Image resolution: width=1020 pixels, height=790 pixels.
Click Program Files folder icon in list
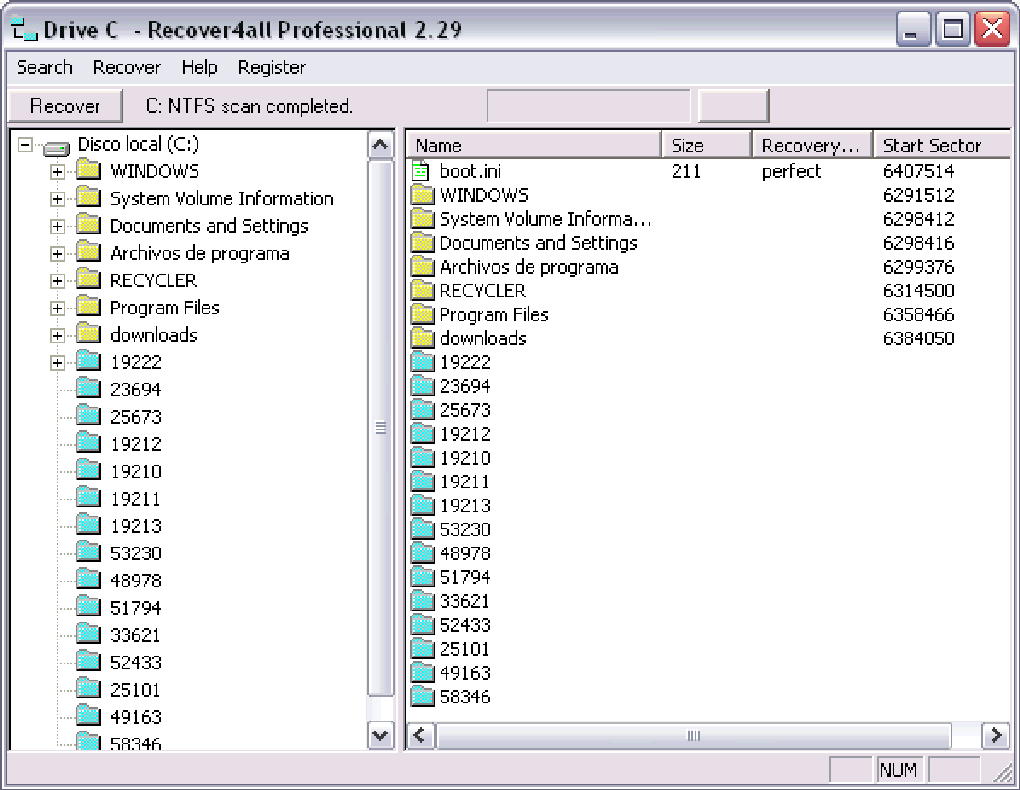point(423,314)
